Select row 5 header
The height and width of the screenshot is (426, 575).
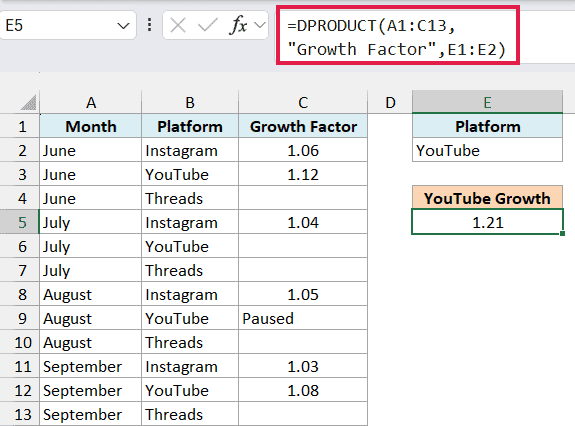pyautogui.click(x=20, y=223)
